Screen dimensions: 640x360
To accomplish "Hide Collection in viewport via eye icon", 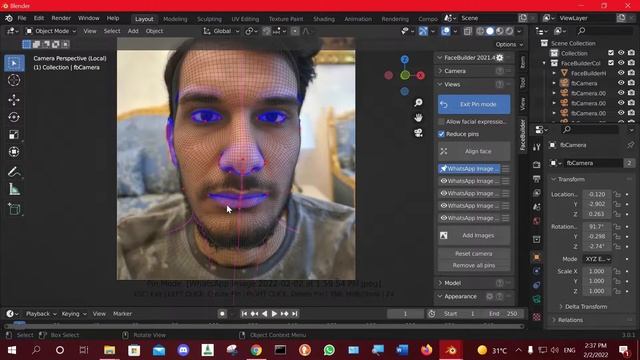I will pyautogui.click(x=621, y=53).
